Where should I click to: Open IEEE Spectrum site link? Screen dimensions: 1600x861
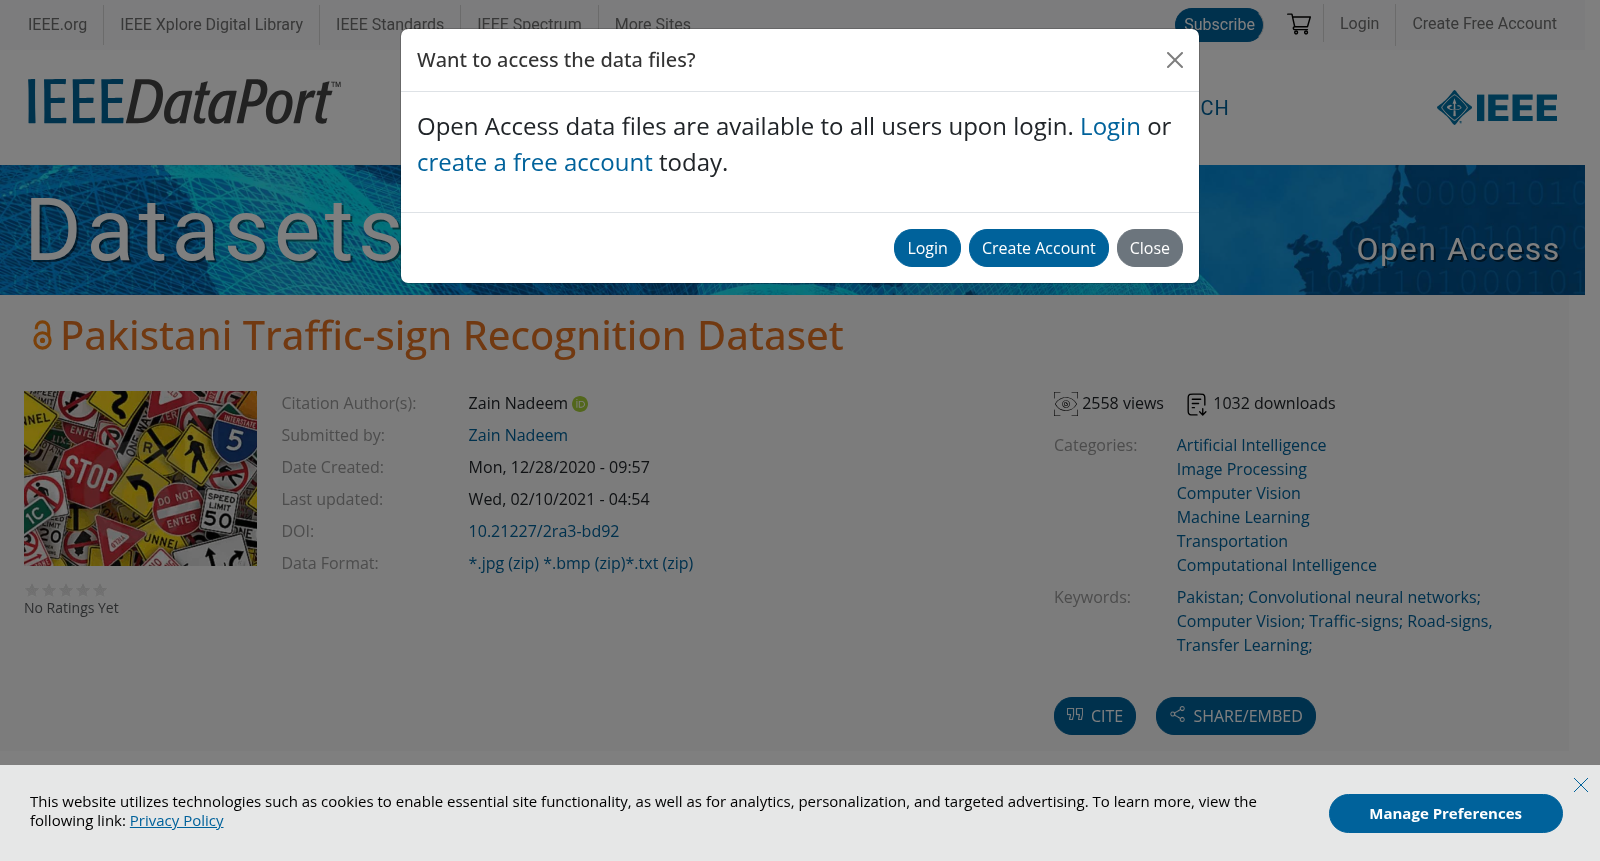pos(529,24)
